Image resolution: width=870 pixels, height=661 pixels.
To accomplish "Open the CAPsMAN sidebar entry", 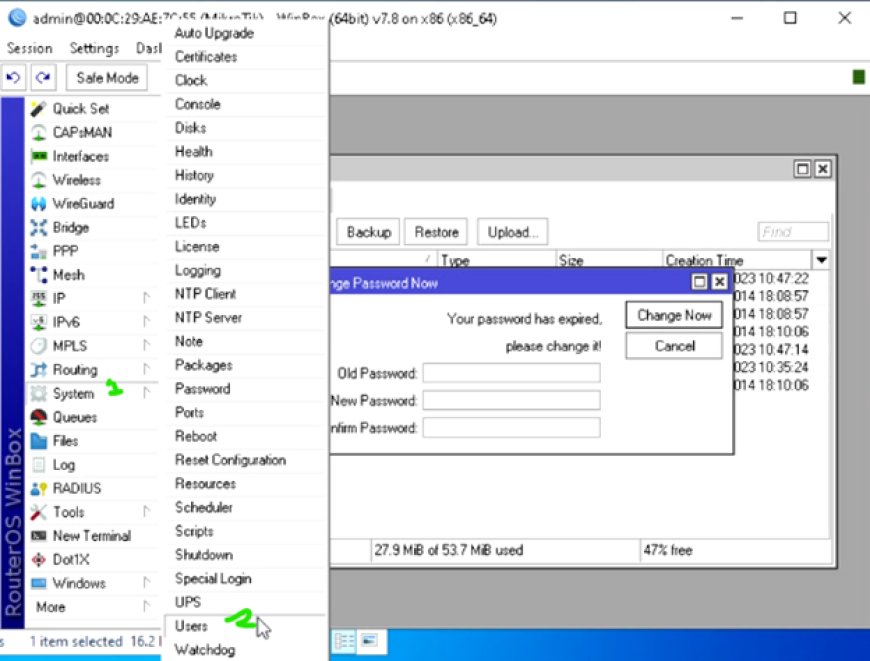I will point(82,133).
